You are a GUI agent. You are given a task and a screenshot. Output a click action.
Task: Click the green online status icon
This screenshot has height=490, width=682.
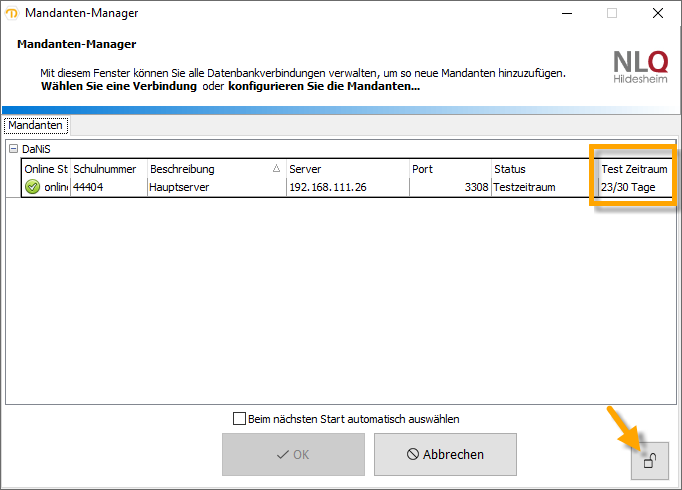(32, 187)
